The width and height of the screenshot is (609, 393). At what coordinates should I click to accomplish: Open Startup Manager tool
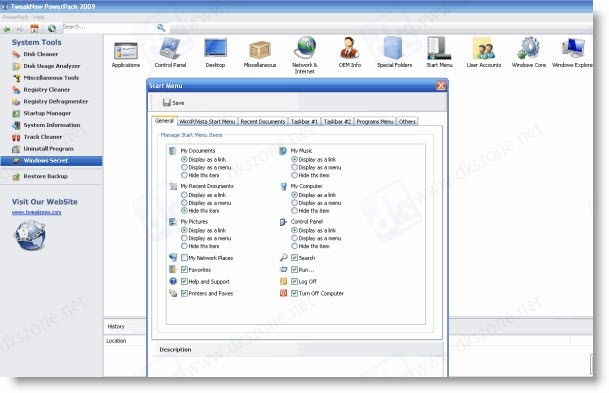point(47,113)
